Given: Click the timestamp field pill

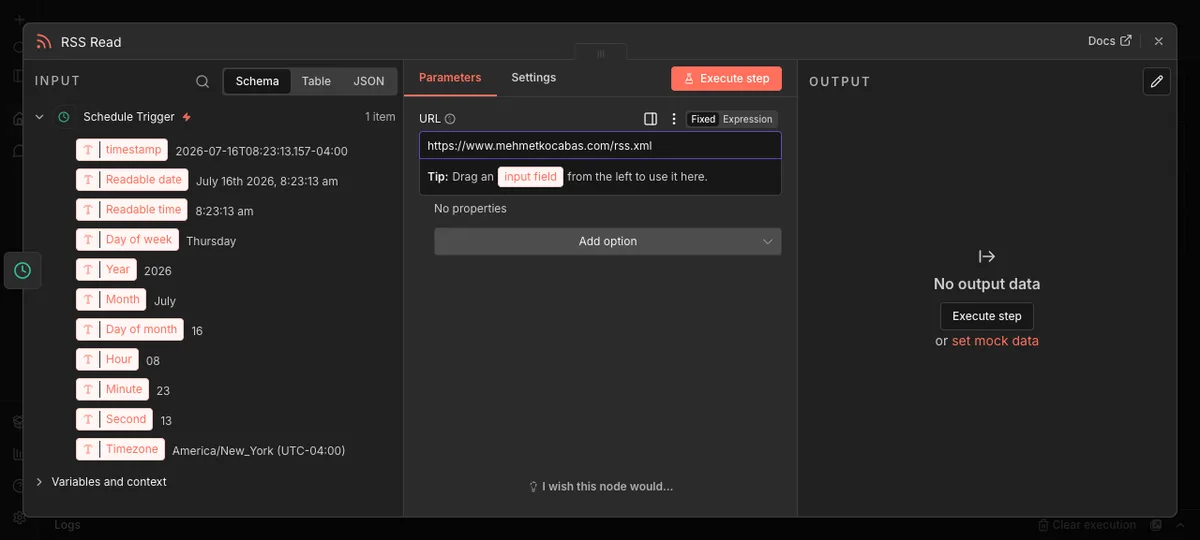Looking at the screenshot, I should coord(122,150).
